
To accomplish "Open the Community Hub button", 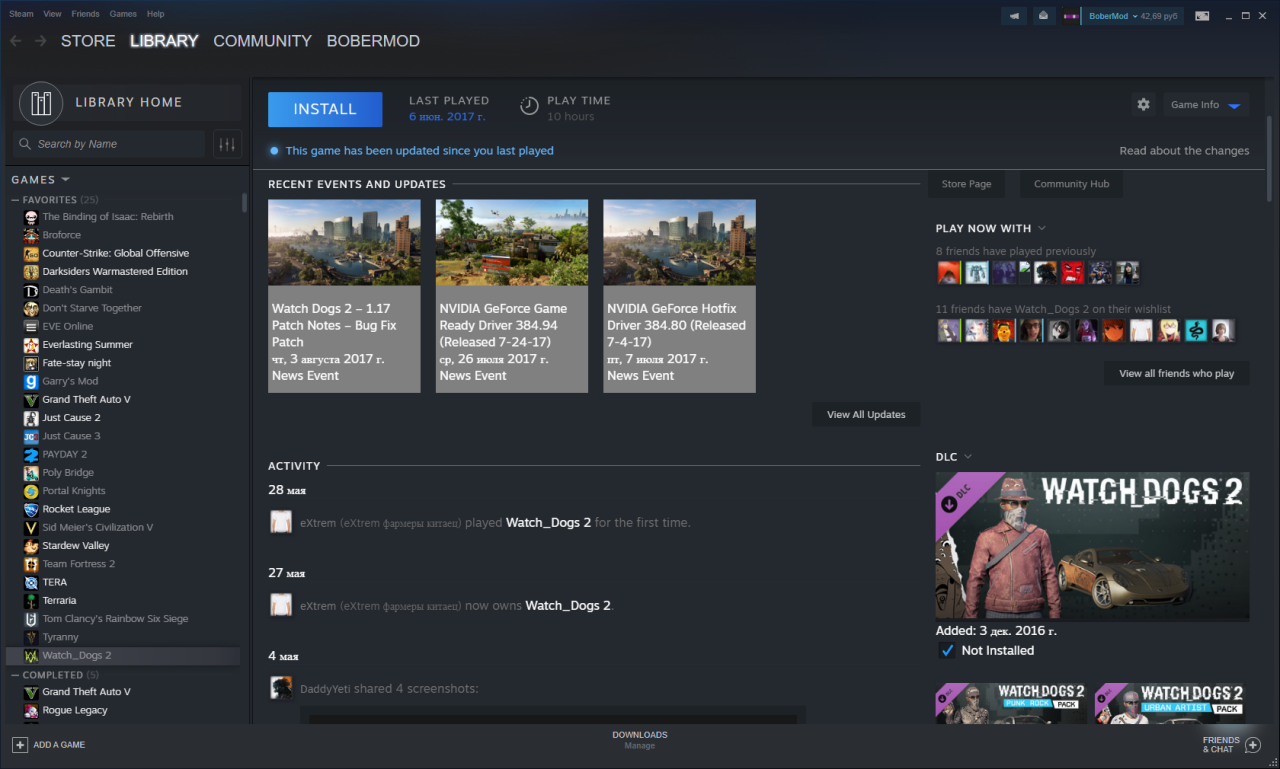I will pos(1071,184).
